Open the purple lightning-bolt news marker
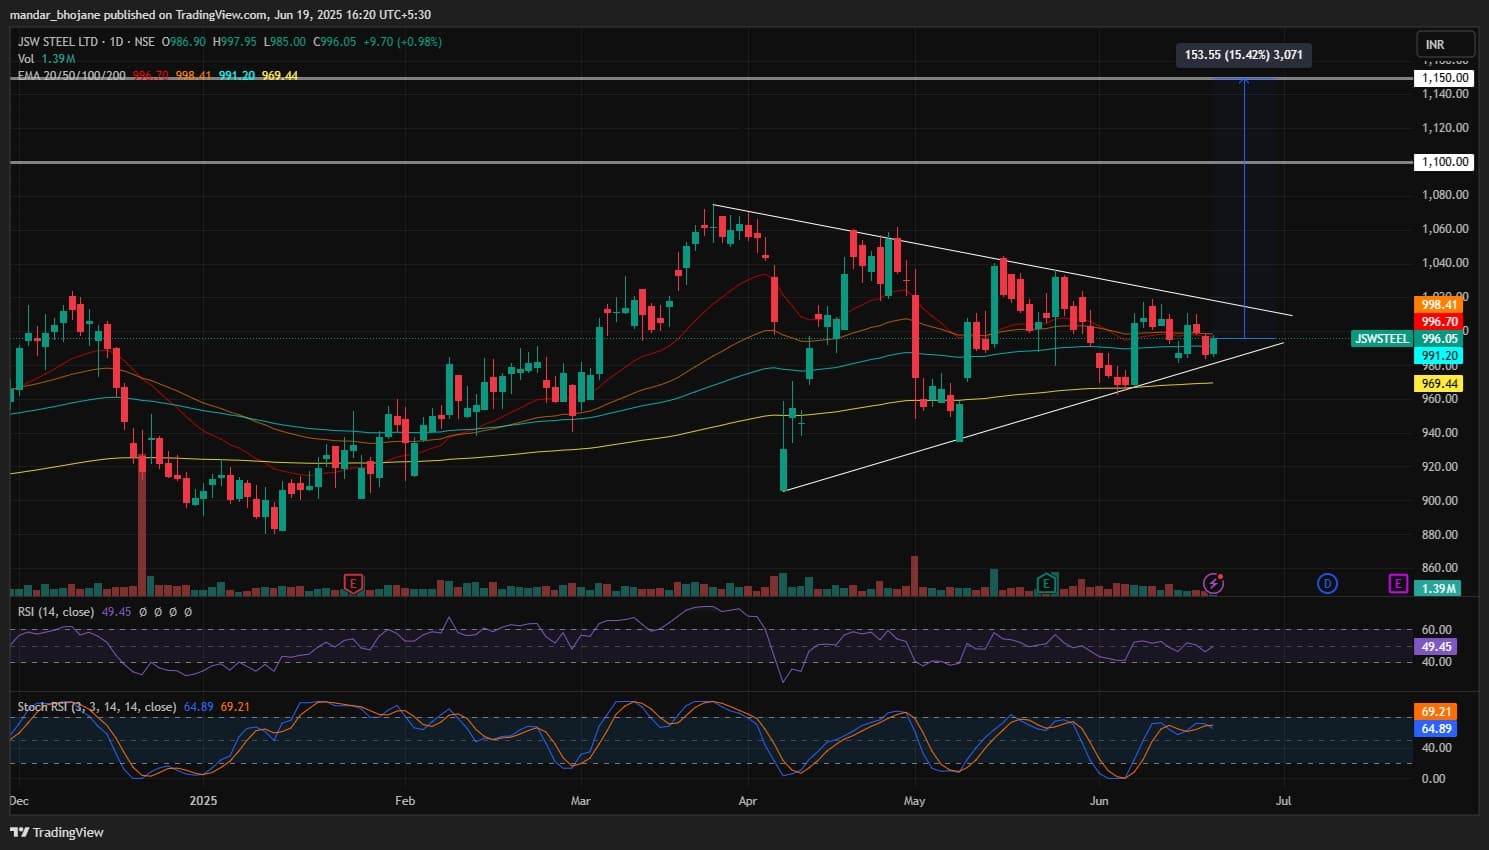Viewport: 1489px width, 850px height. [1213, 583]
